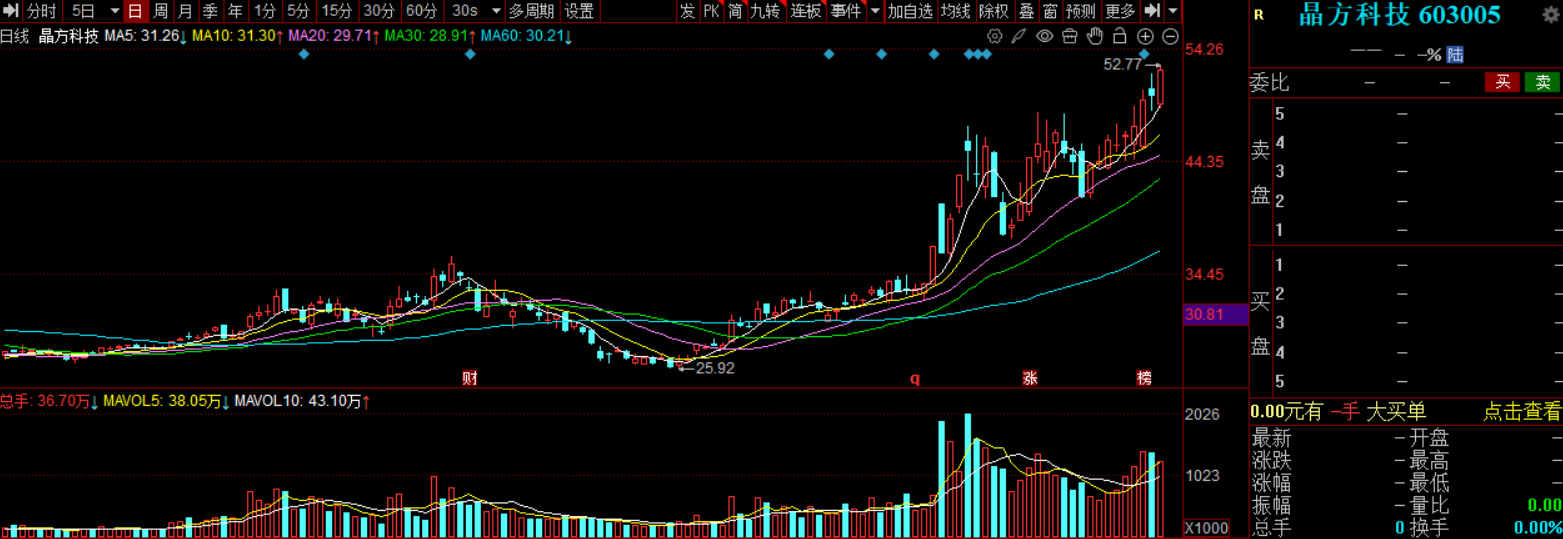
Task: Click the PK comparison button
Action: click(x=711, y=11)
